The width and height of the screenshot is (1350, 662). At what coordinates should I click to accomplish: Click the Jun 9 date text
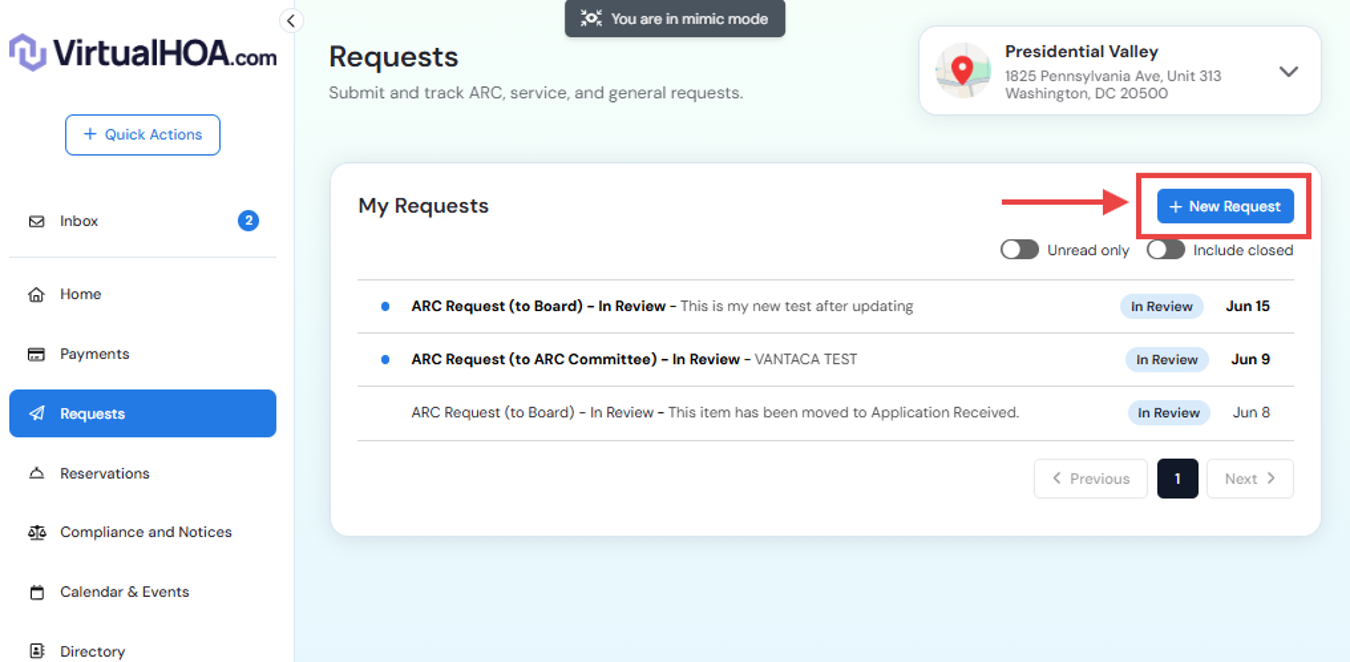tap(1251, 360)
